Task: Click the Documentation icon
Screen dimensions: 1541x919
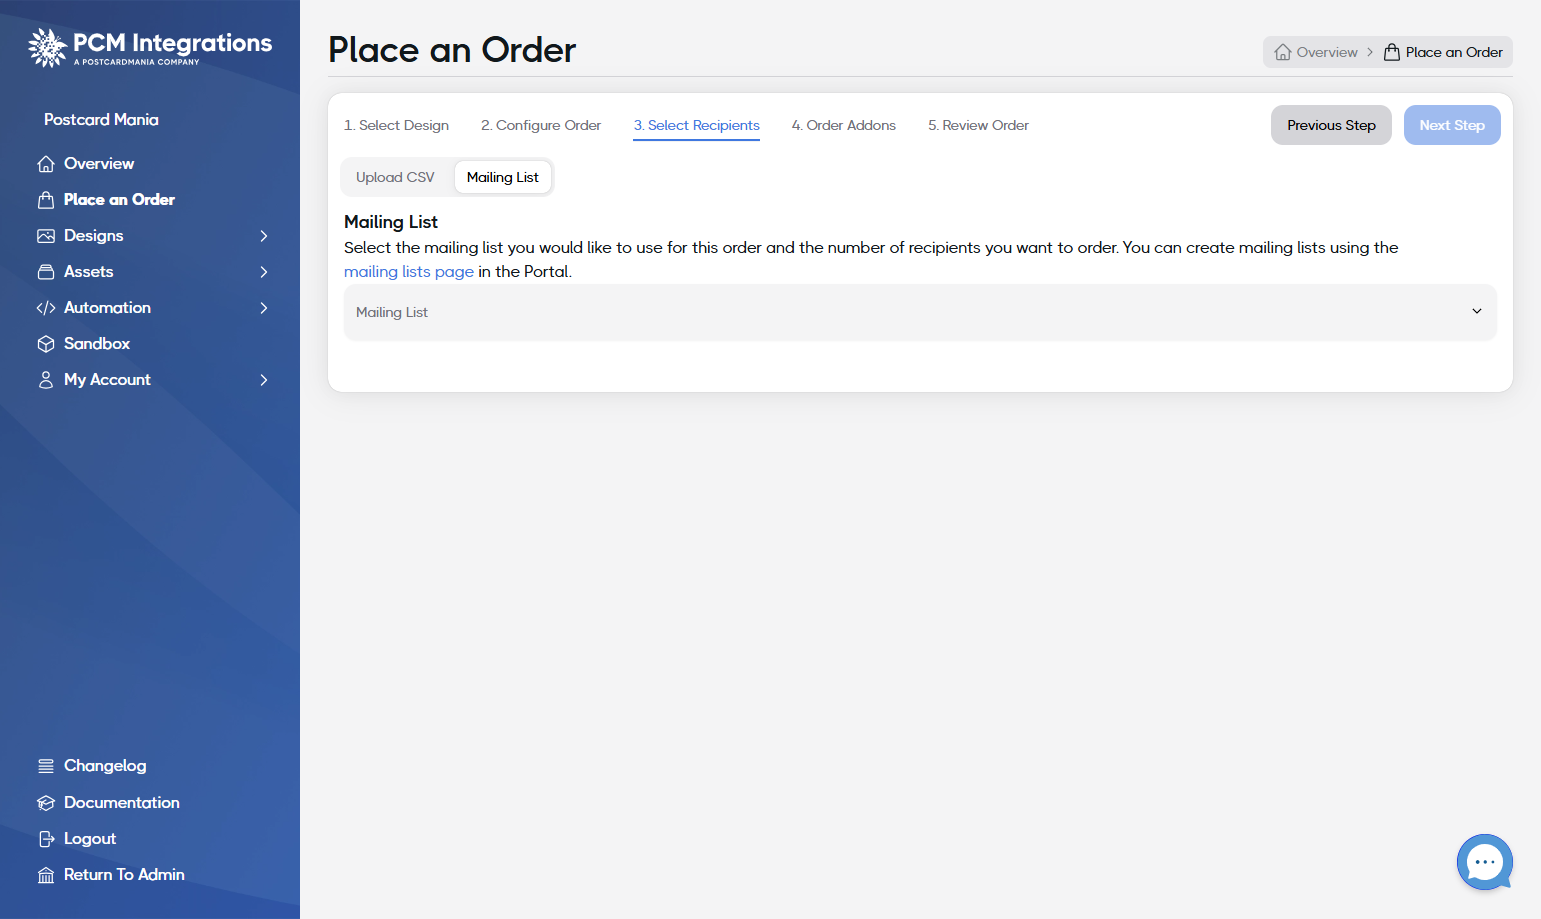Action: point(46,803)
